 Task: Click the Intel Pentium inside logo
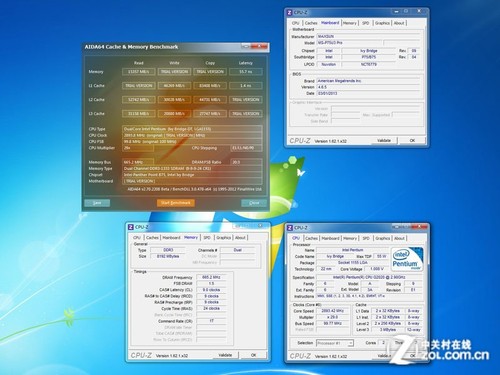coord(407,259)
